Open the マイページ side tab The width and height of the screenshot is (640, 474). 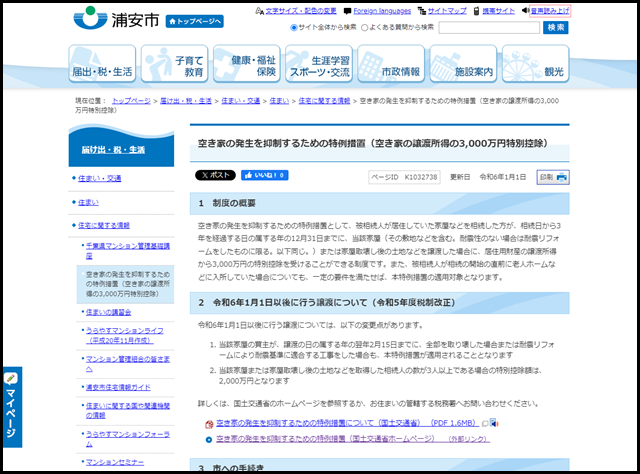(x=13, y=407)
